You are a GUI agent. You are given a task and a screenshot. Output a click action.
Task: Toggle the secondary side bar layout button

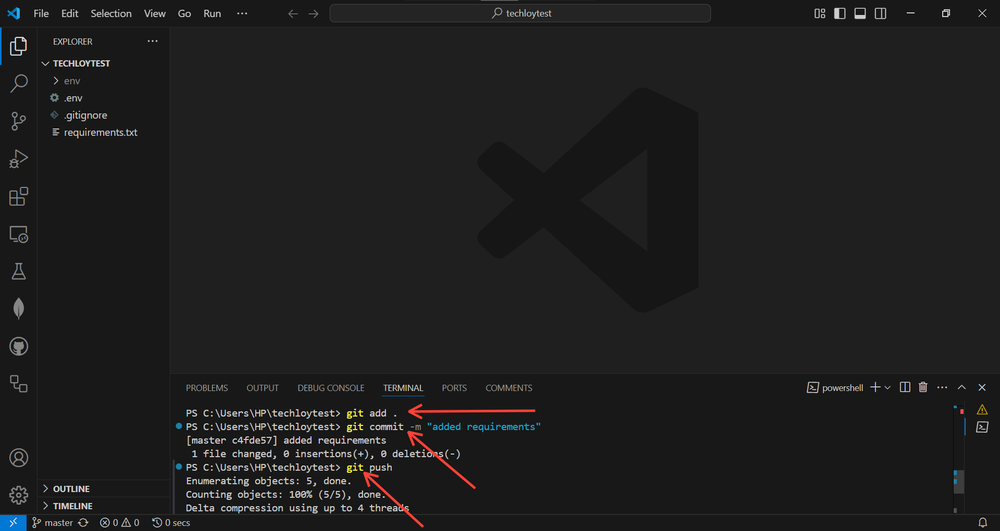(879, 14)
